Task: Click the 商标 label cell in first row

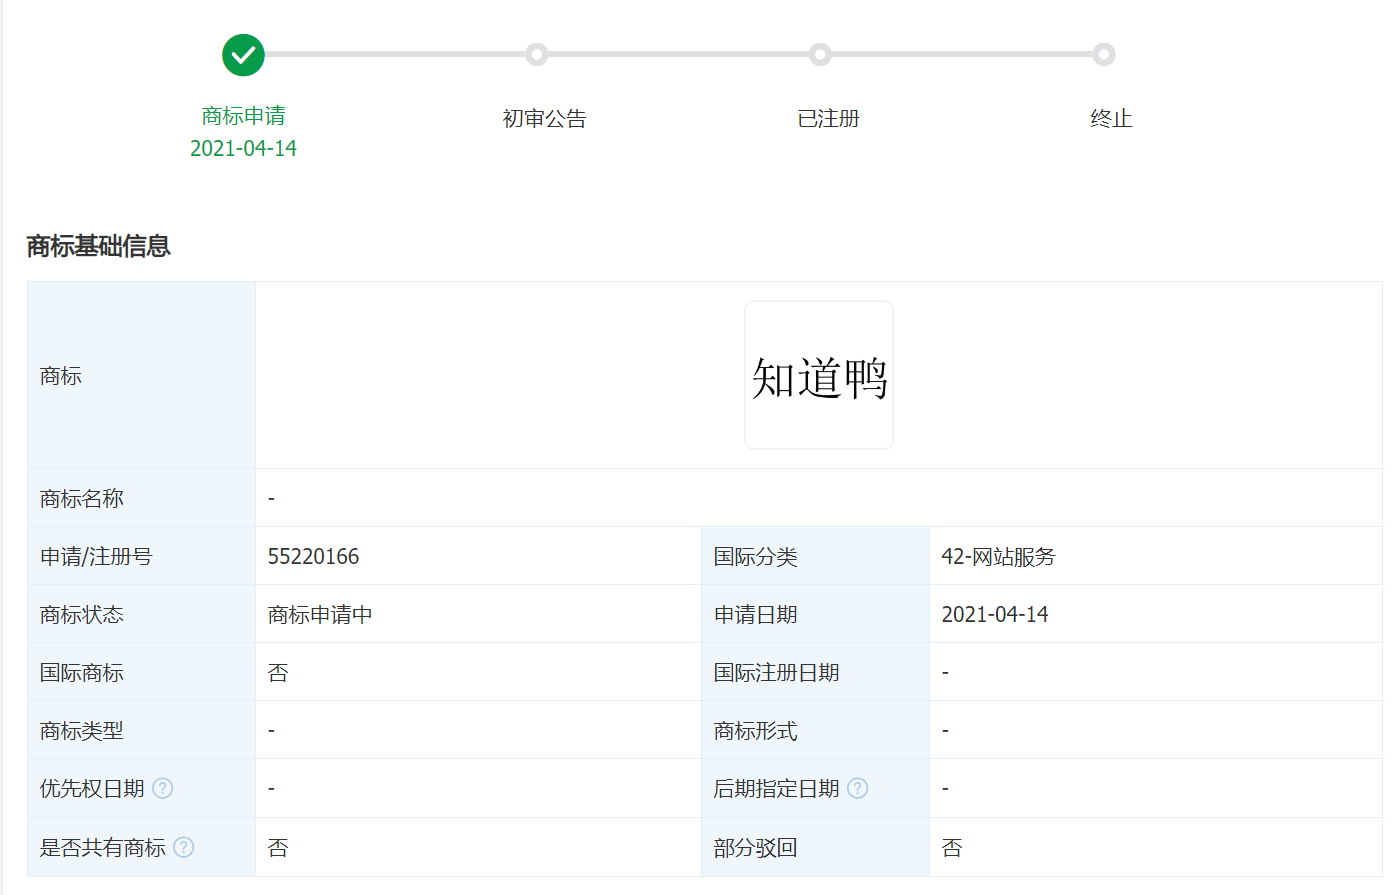Action: [141, 375]
